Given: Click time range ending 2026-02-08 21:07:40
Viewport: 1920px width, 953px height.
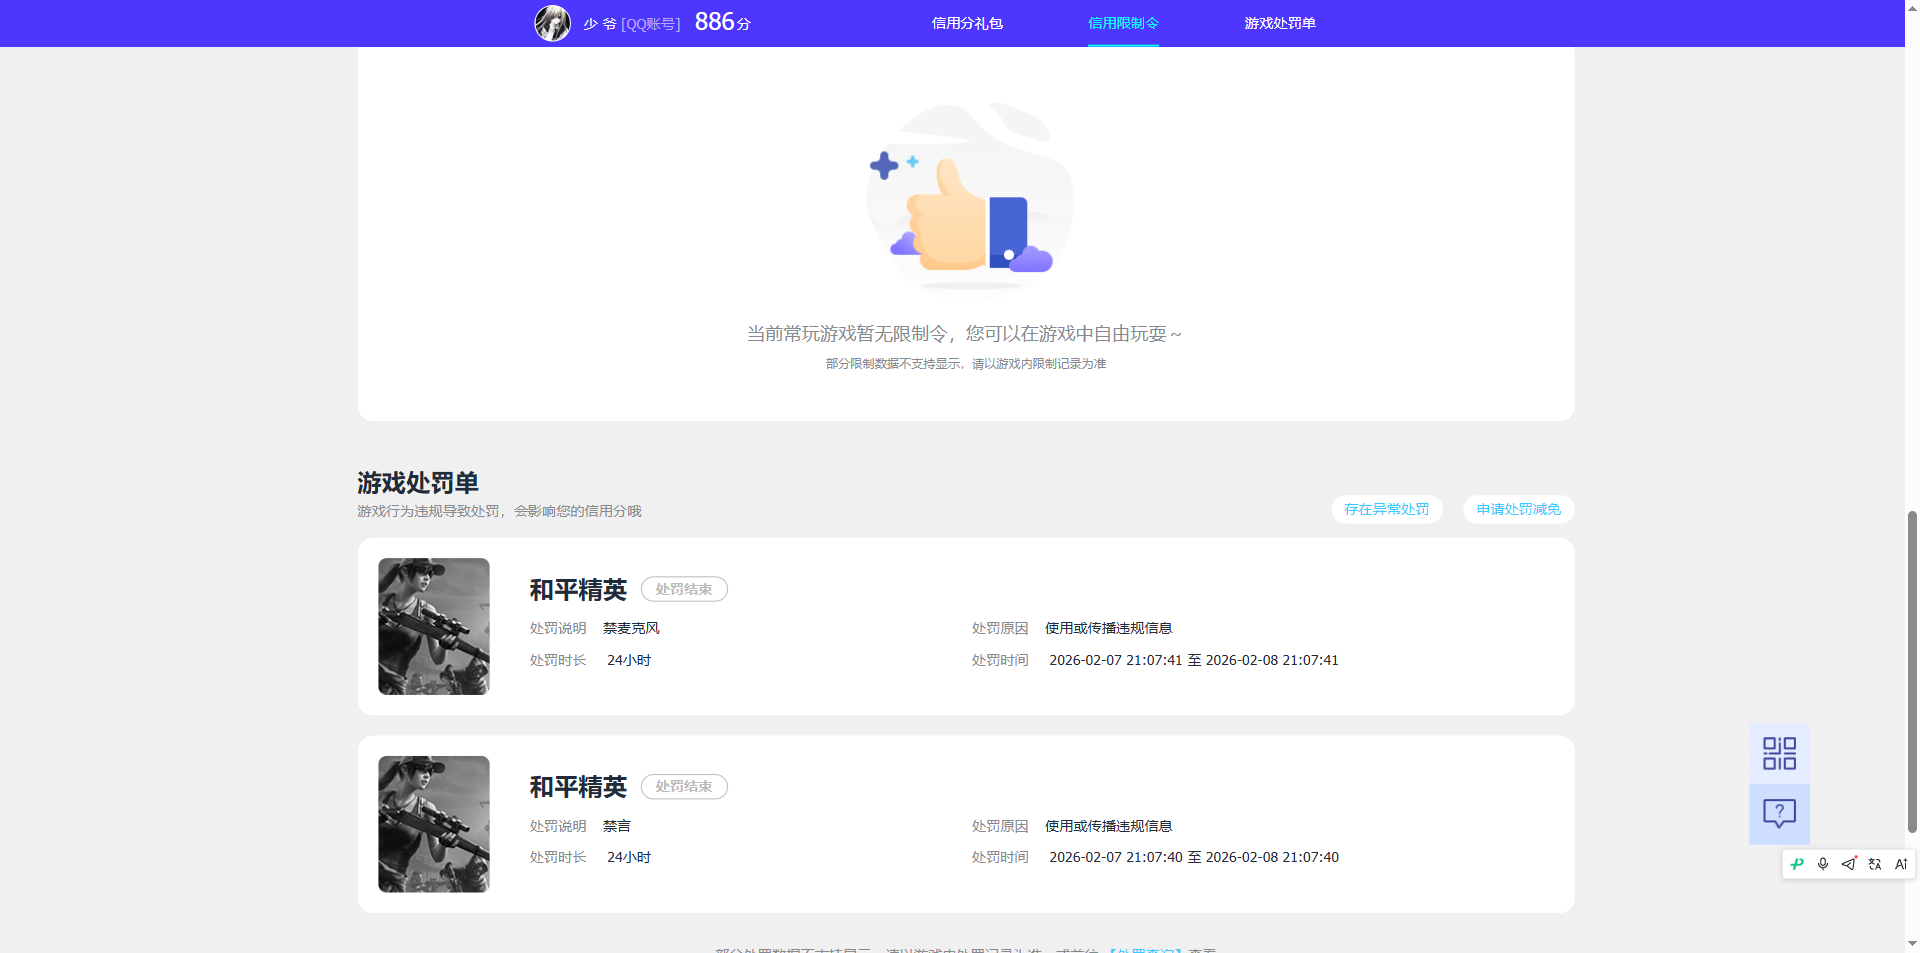Looking at the screenshot, I should tap(1194, 857).
